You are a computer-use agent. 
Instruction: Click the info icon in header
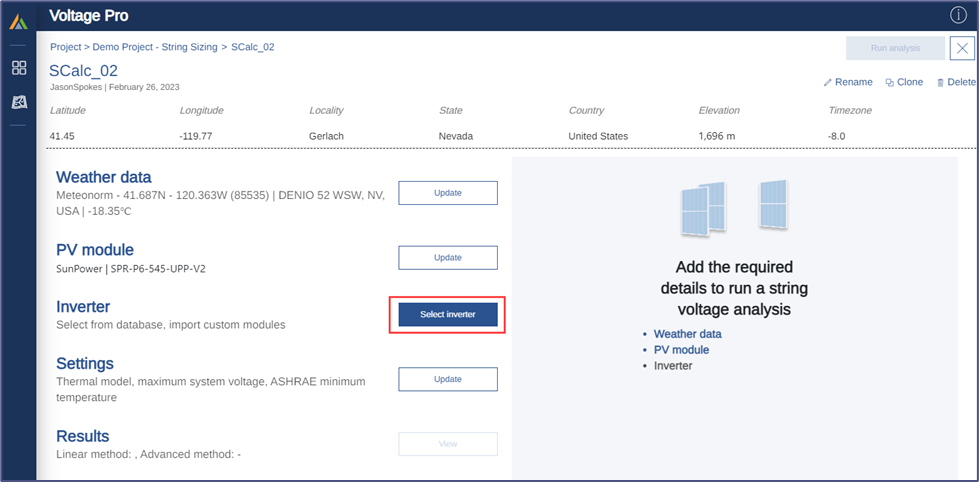tap(958, 15)
